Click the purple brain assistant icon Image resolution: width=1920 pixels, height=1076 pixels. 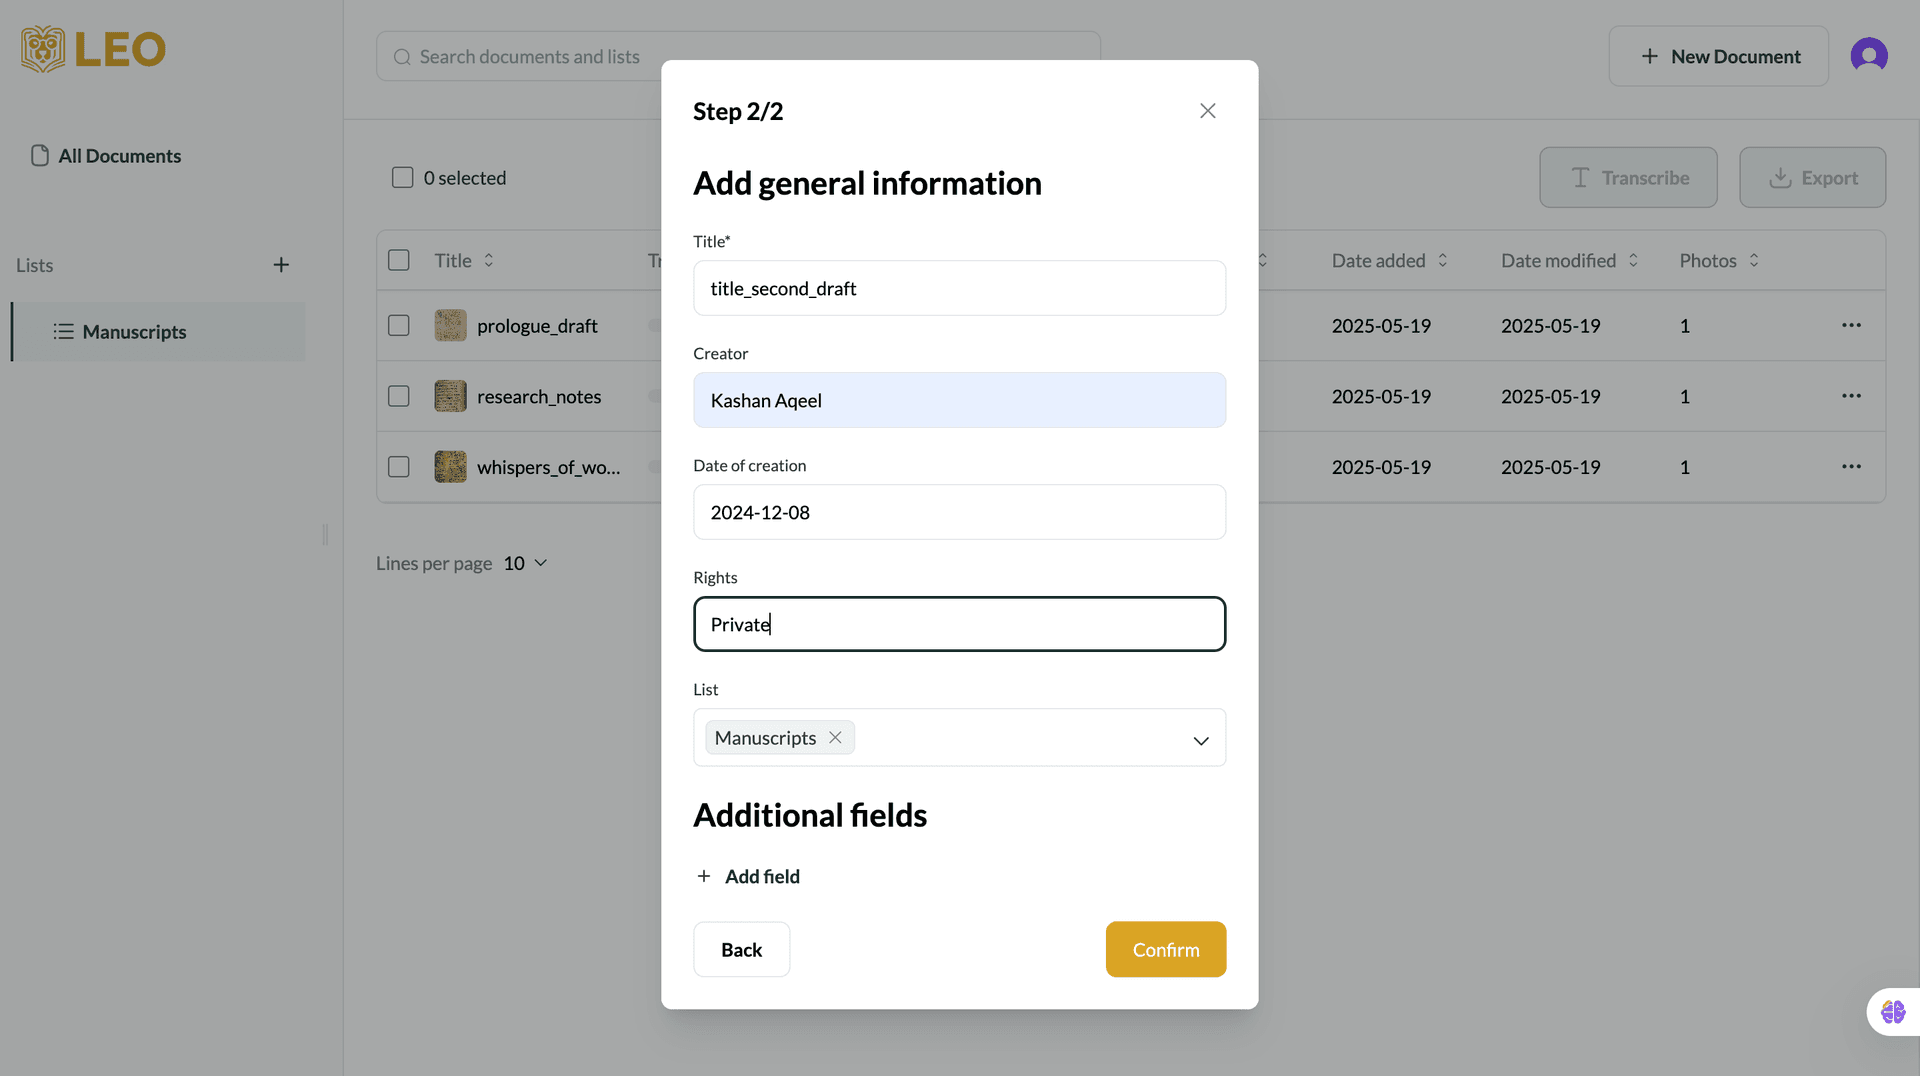pyautogui.click(x=1892, y=1012)
